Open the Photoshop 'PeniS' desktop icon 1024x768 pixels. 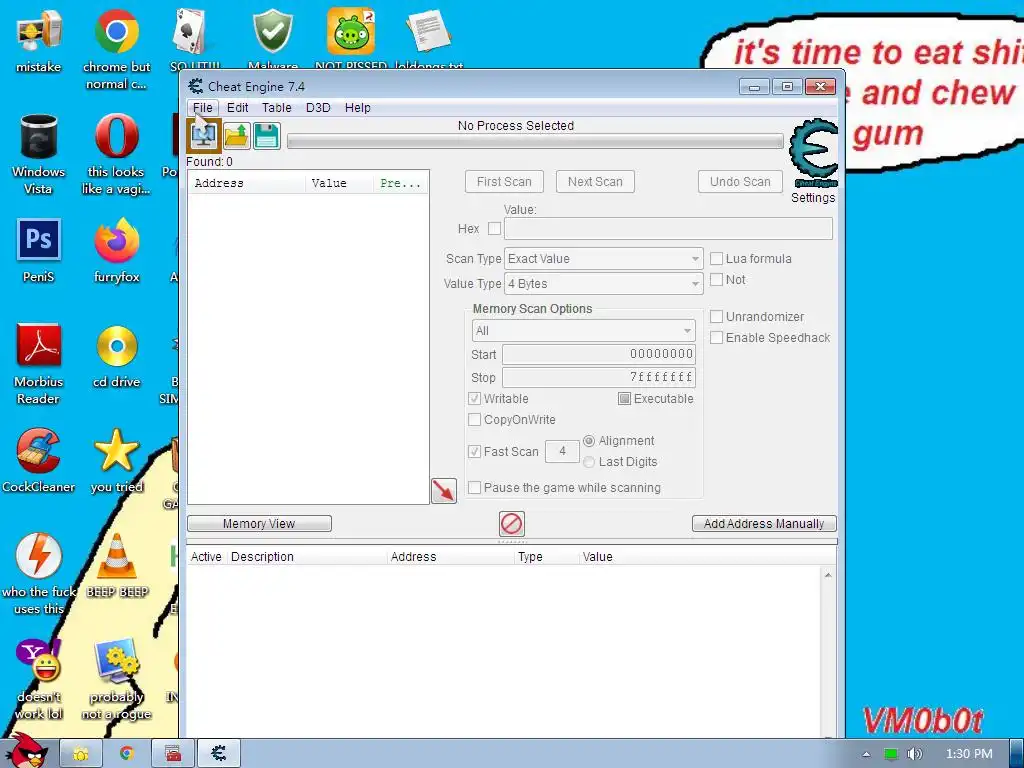39,251
